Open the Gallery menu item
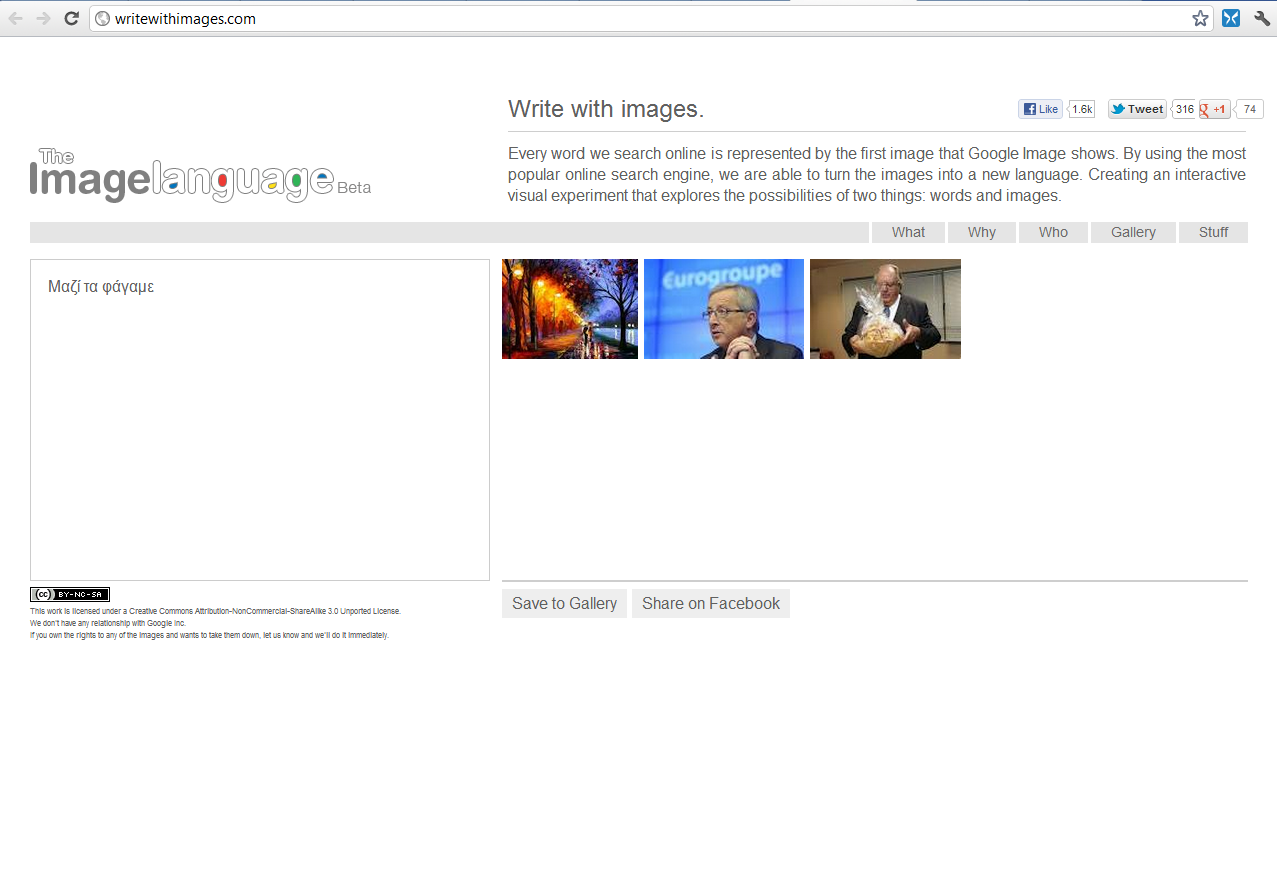This screenshot has width=1277, height=879. point(1133,232)
